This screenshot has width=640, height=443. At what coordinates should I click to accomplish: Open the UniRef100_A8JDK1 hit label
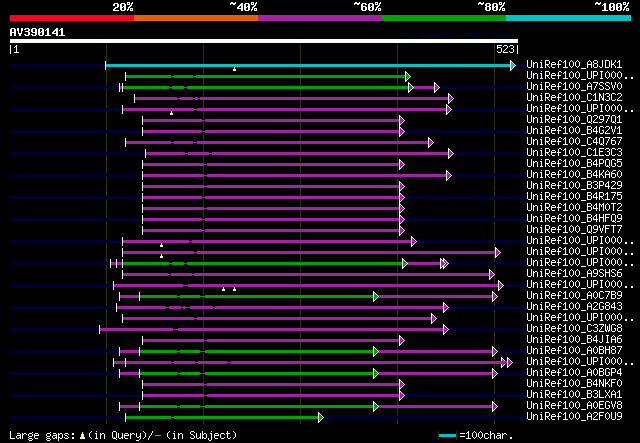click(x=574, y=64)
